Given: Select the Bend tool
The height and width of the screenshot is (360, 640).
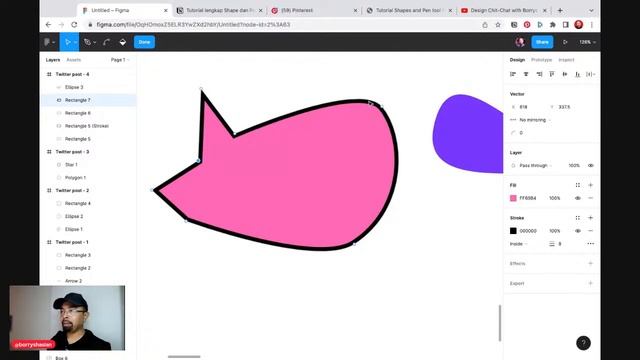Looking at the screenshot, I should point(107,42).
